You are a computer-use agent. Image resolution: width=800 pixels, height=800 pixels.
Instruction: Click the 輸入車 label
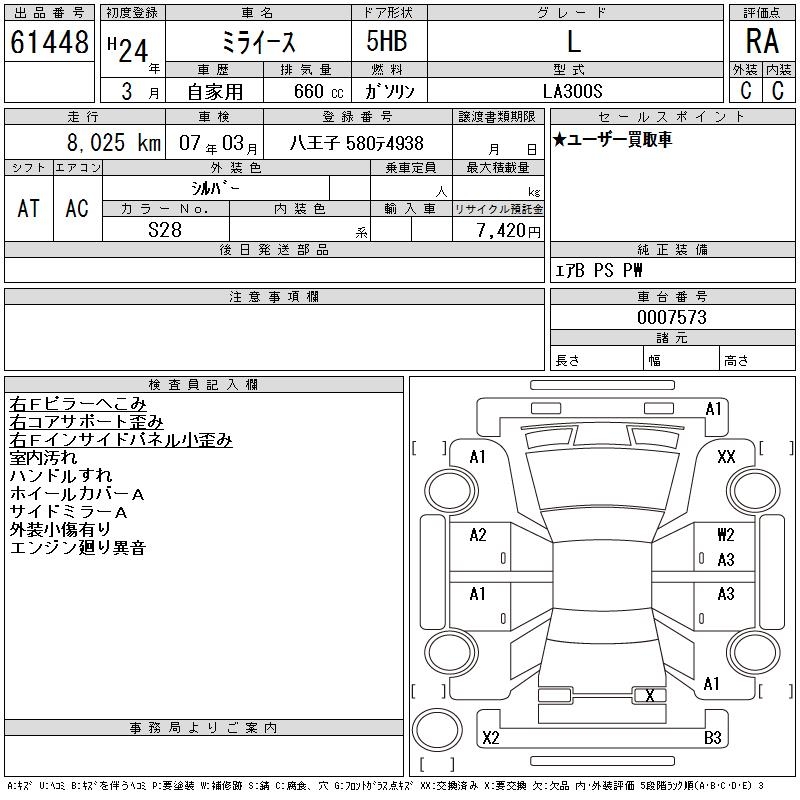click(411, 209)
